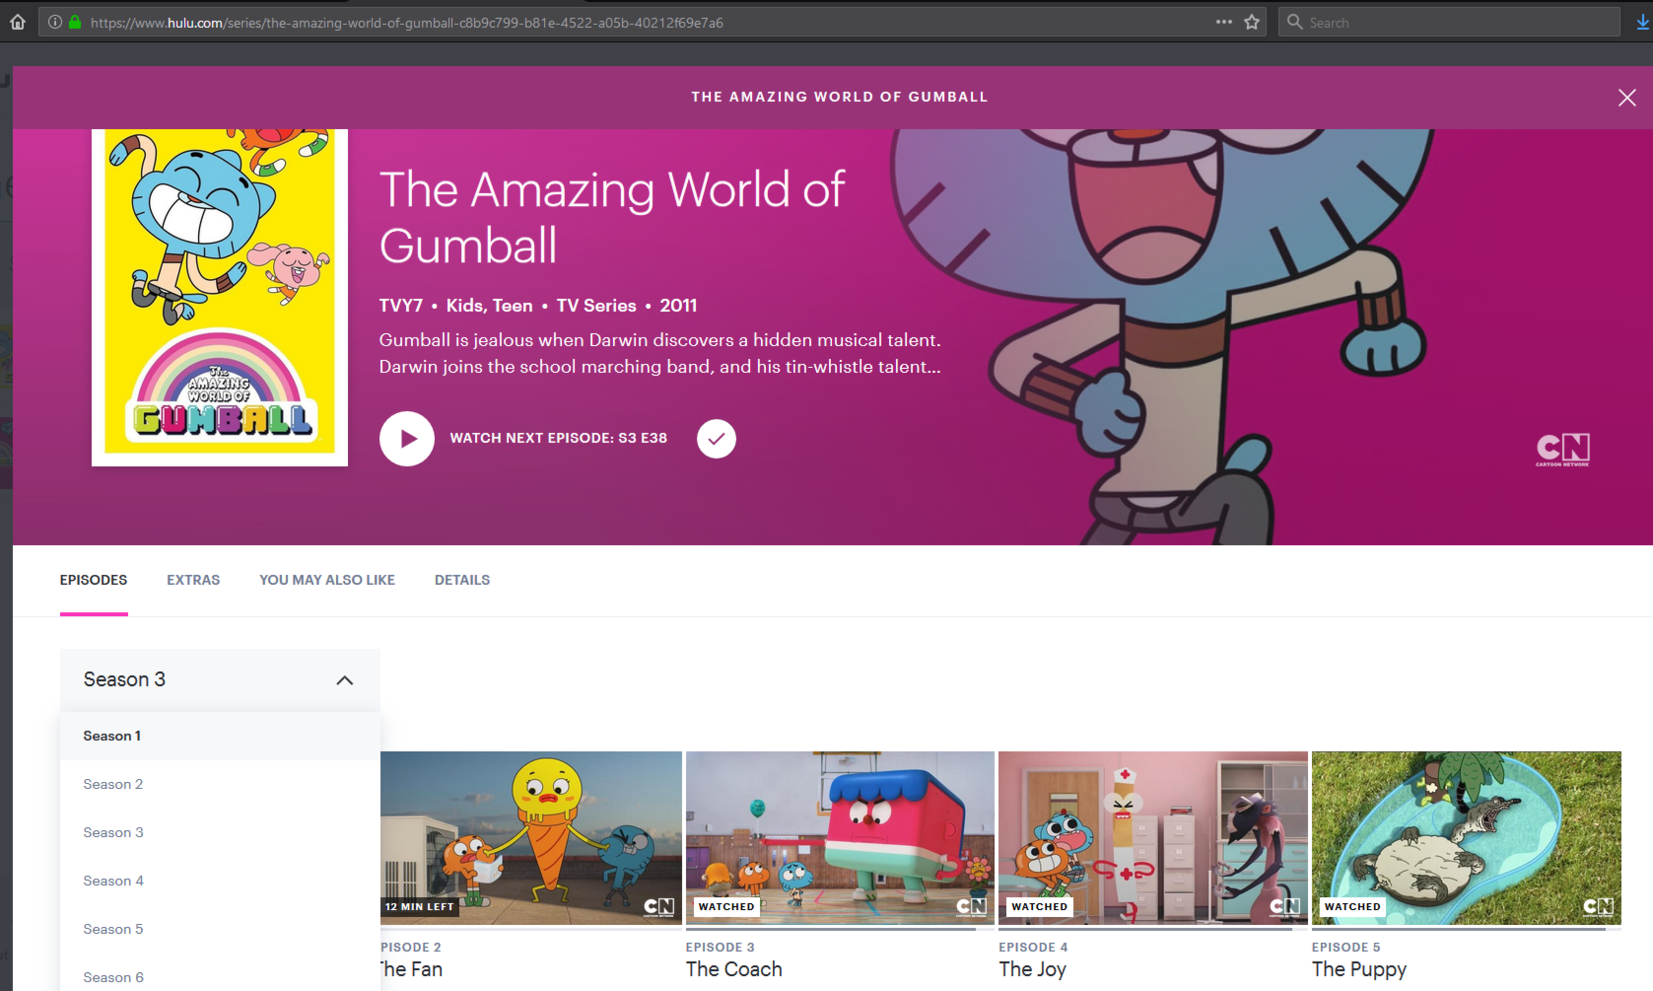
Task: Switch to the Extras tab
Action: click(193, 580)
